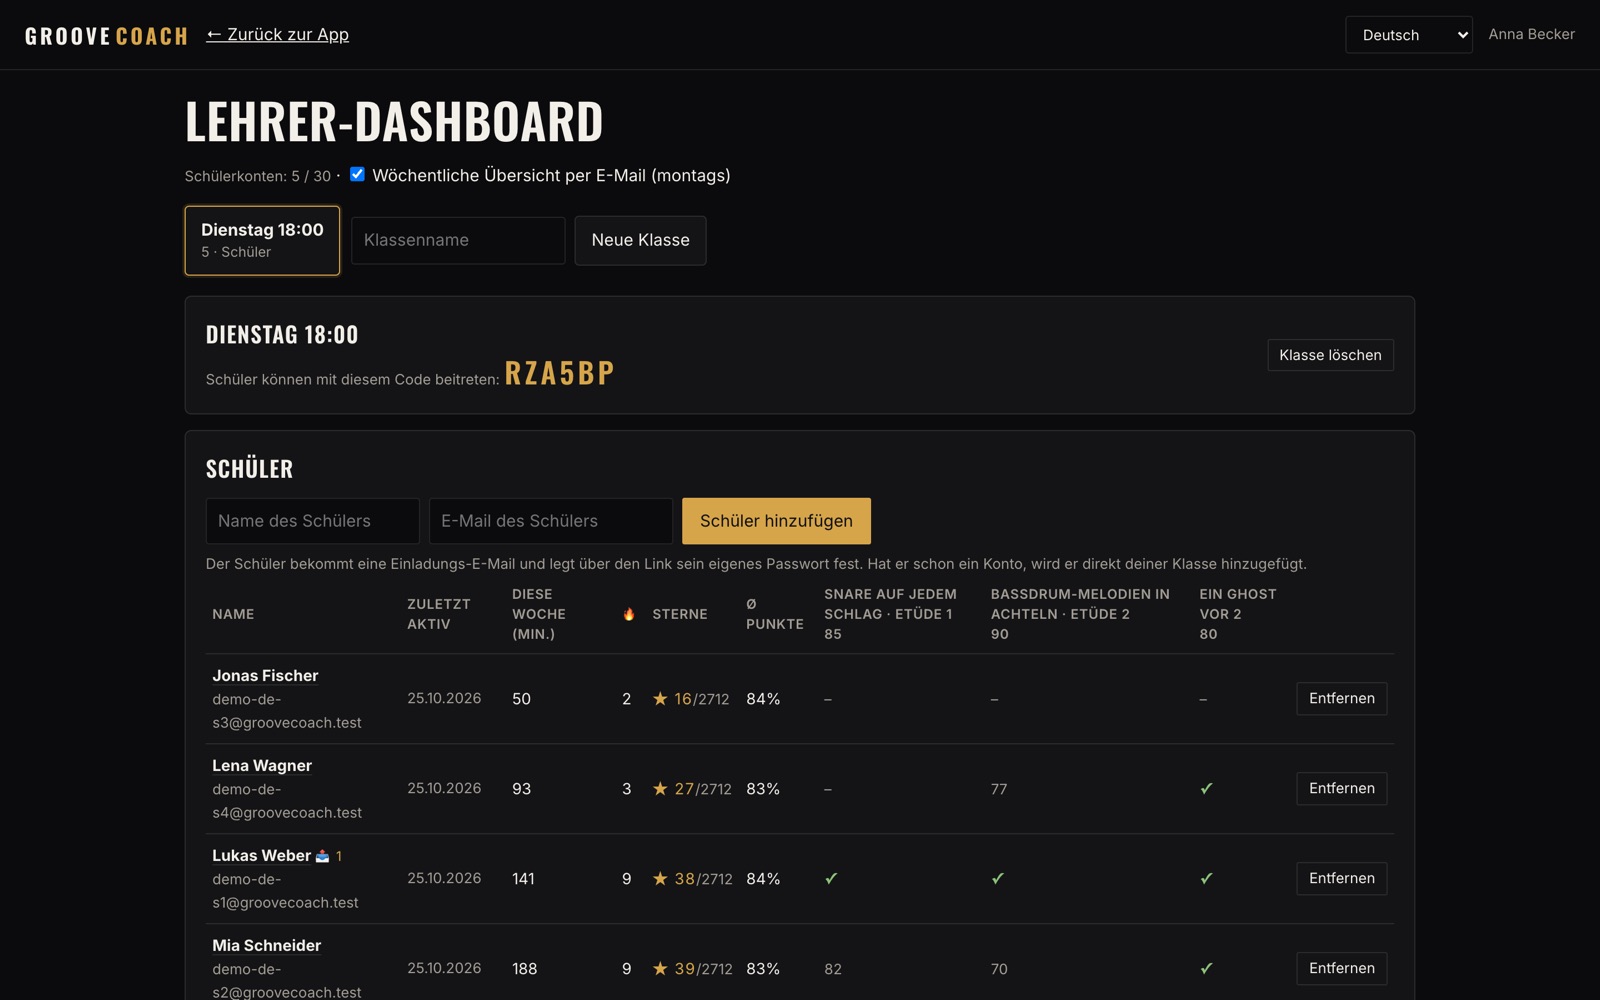Viewport: 1600px width, 1000px height.
Task: Click the star icon in Mia Schneider's row
Action: pos(660,969)
